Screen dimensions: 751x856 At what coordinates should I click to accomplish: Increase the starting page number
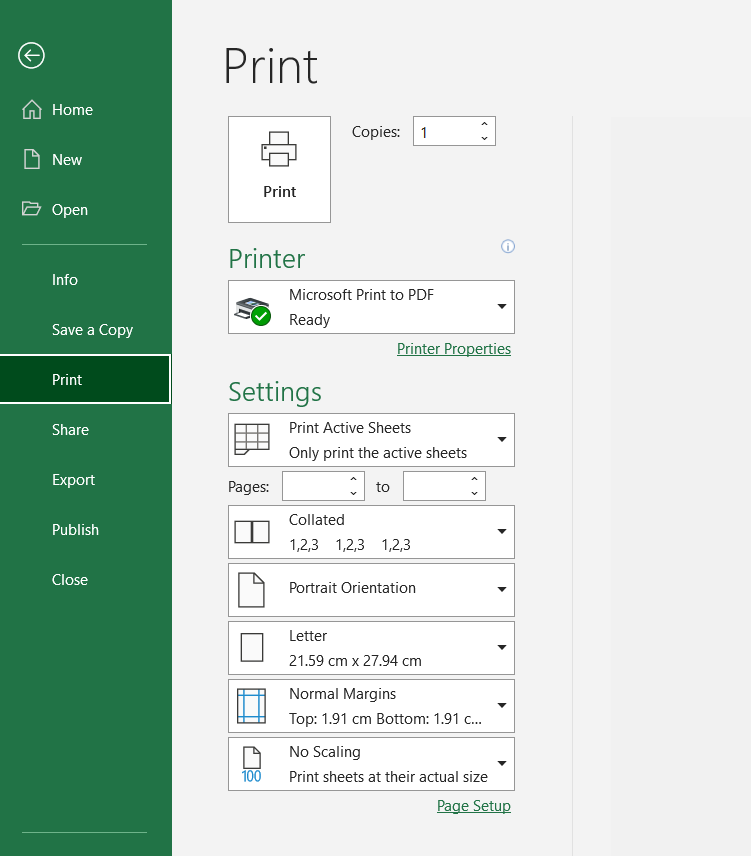[x=353, y=480]
